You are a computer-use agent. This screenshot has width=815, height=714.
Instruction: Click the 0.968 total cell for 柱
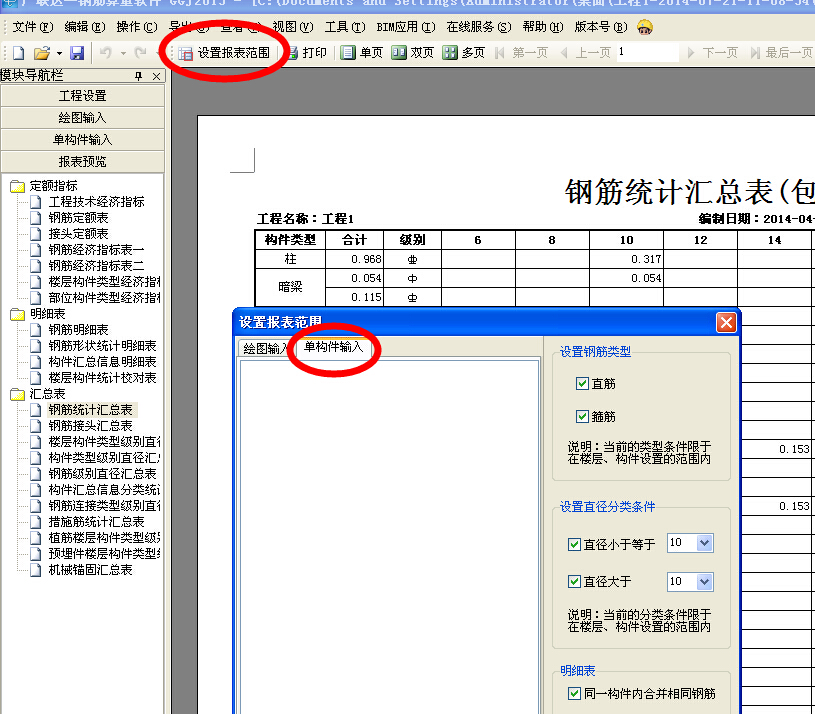pos(354,259)
